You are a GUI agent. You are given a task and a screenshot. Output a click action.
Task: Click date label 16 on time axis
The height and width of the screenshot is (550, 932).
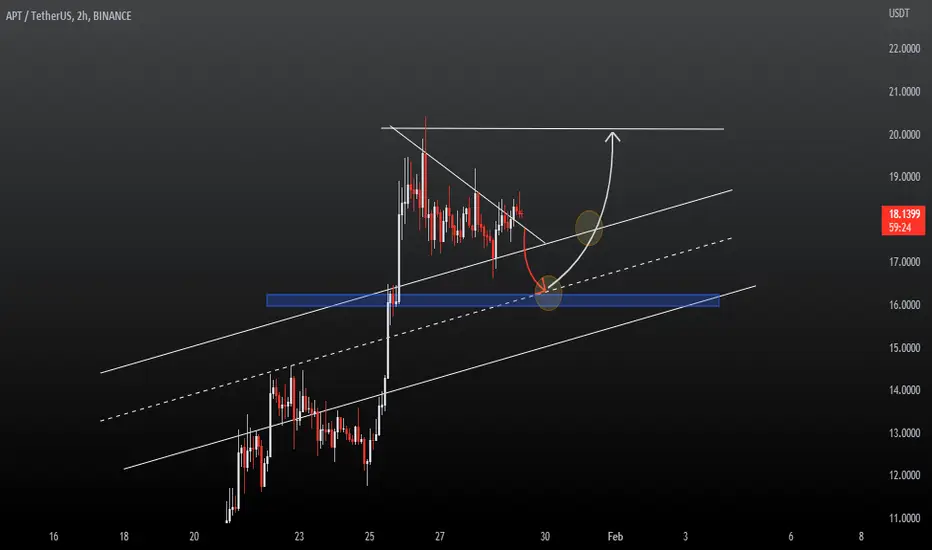pyautogui.click(x=53, y=537)
